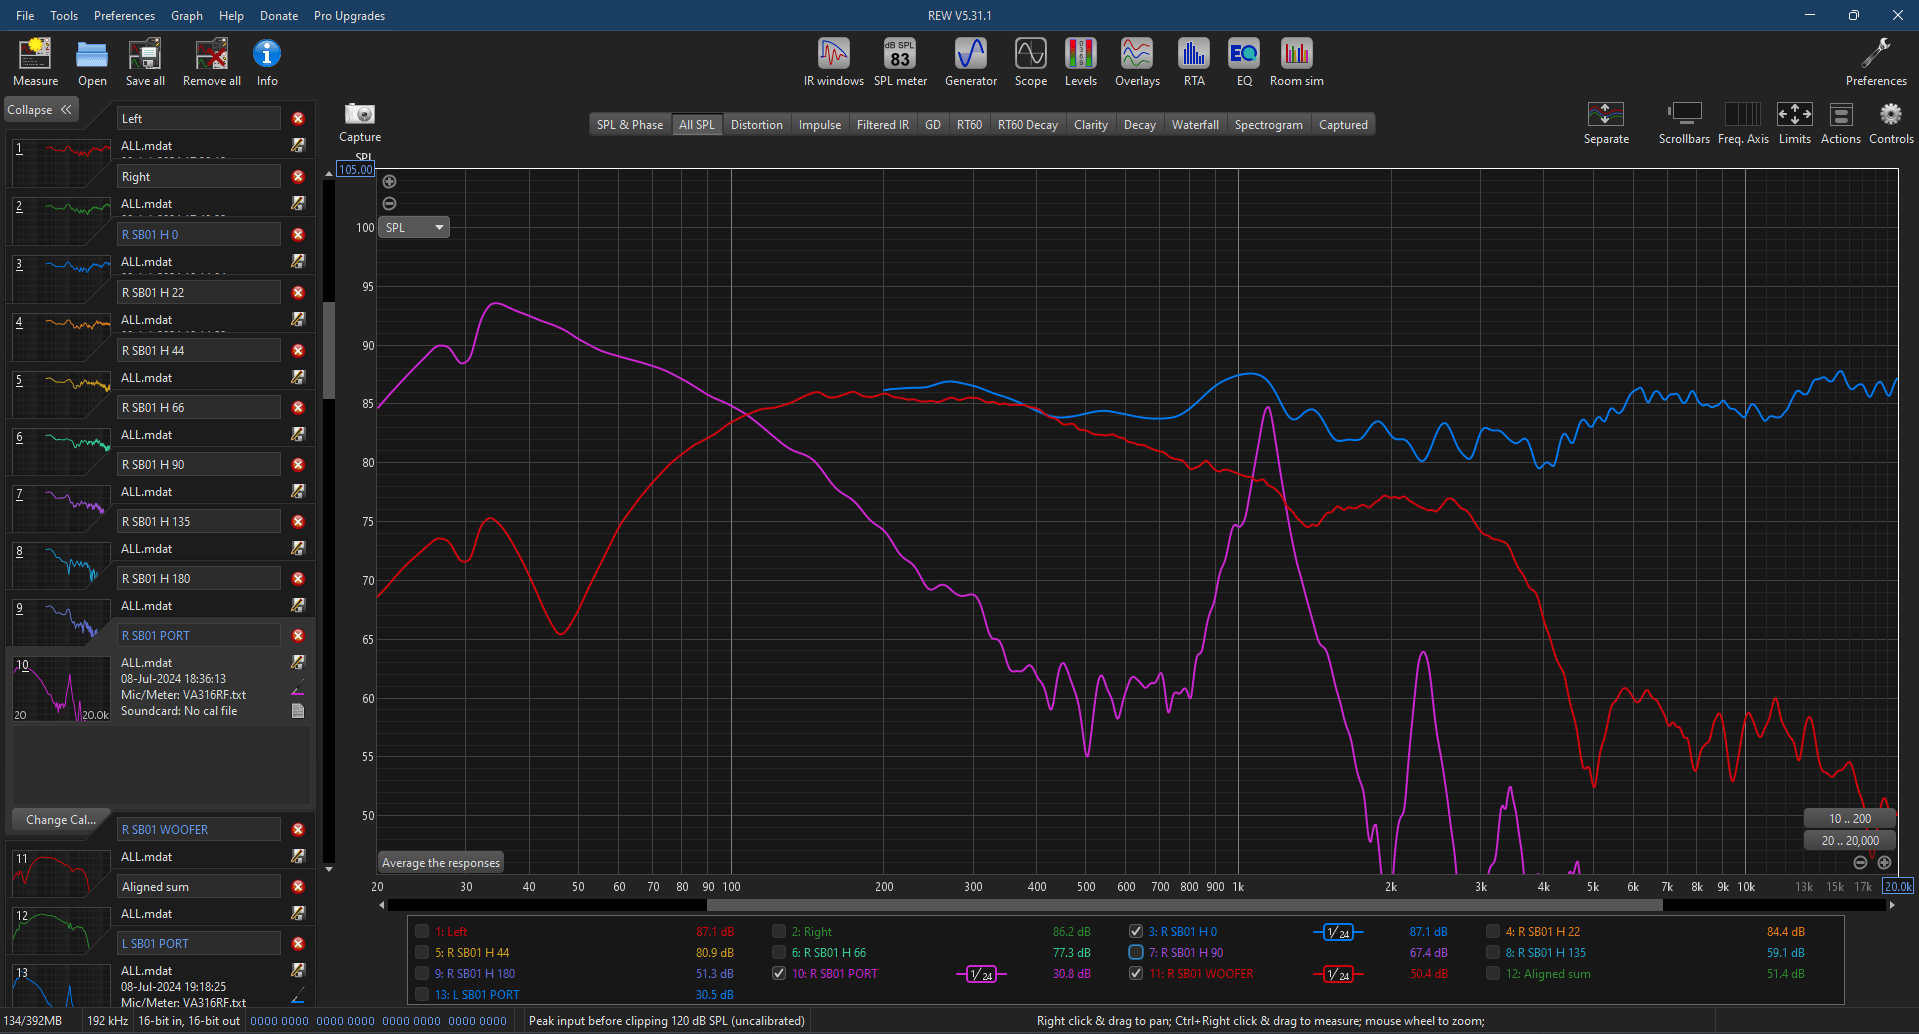Click the Save all icon

point(145,62)
